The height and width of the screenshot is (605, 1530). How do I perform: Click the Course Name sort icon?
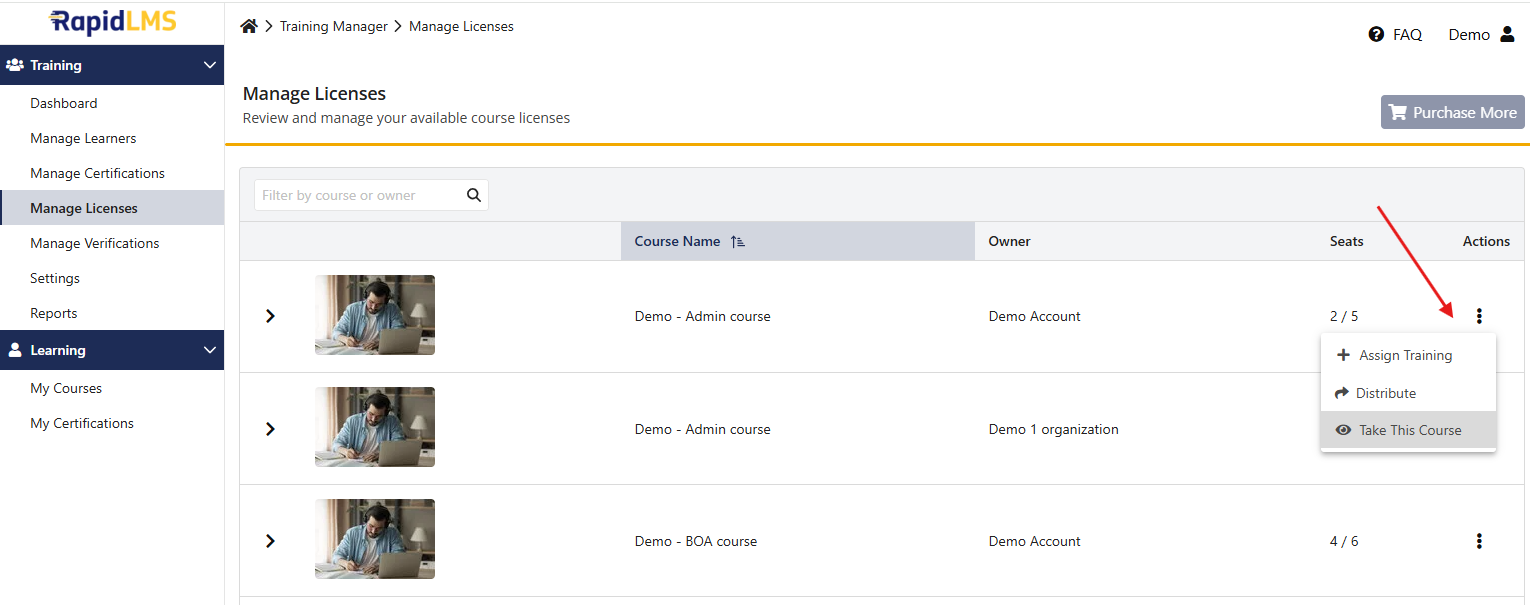[x=738, y=241]
